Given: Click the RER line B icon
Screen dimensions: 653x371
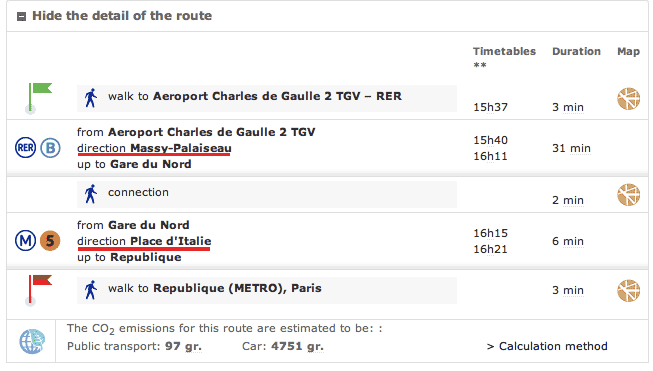Looking at the screenshot, I should pyautogui.click(x=50, y=148).
